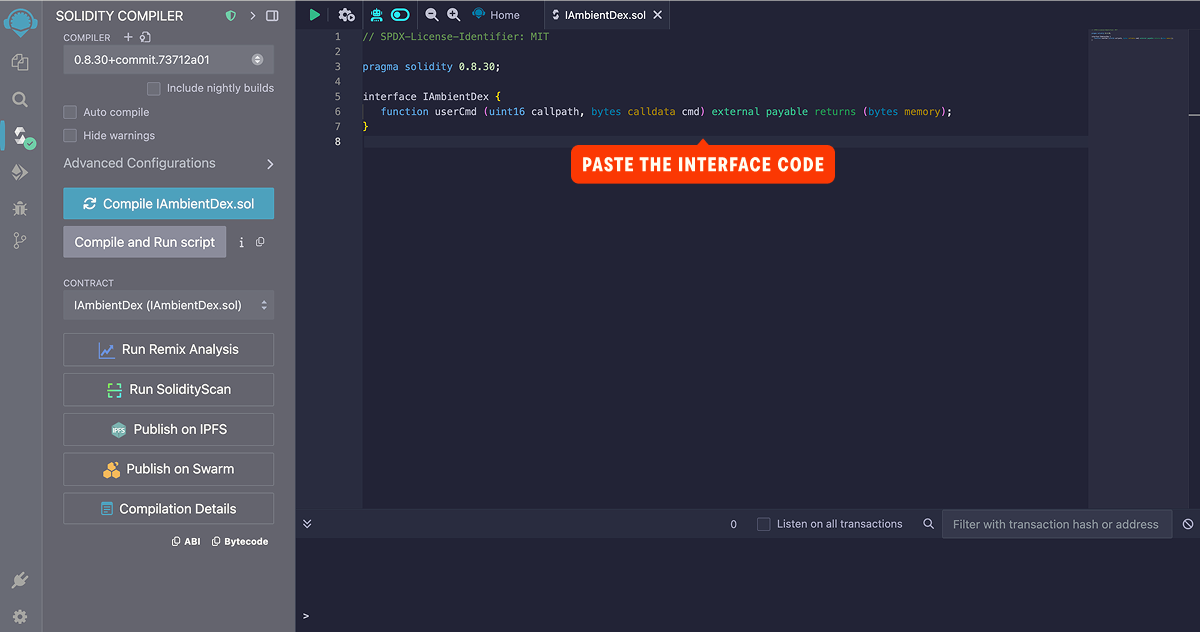The width and height of the screenshot is (1200, 632).
Task: Click Publish on Swarm
Action: [168, 469]
